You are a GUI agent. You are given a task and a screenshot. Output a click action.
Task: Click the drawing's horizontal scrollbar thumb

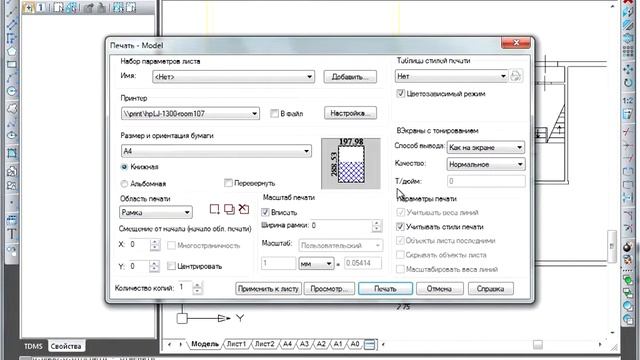[538, 345]
